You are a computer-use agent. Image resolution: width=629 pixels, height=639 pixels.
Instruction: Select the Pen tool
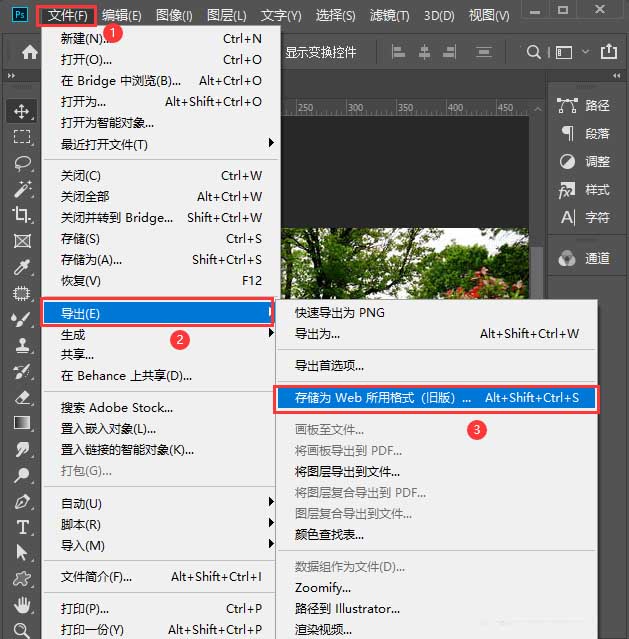[x=21, y=501]
